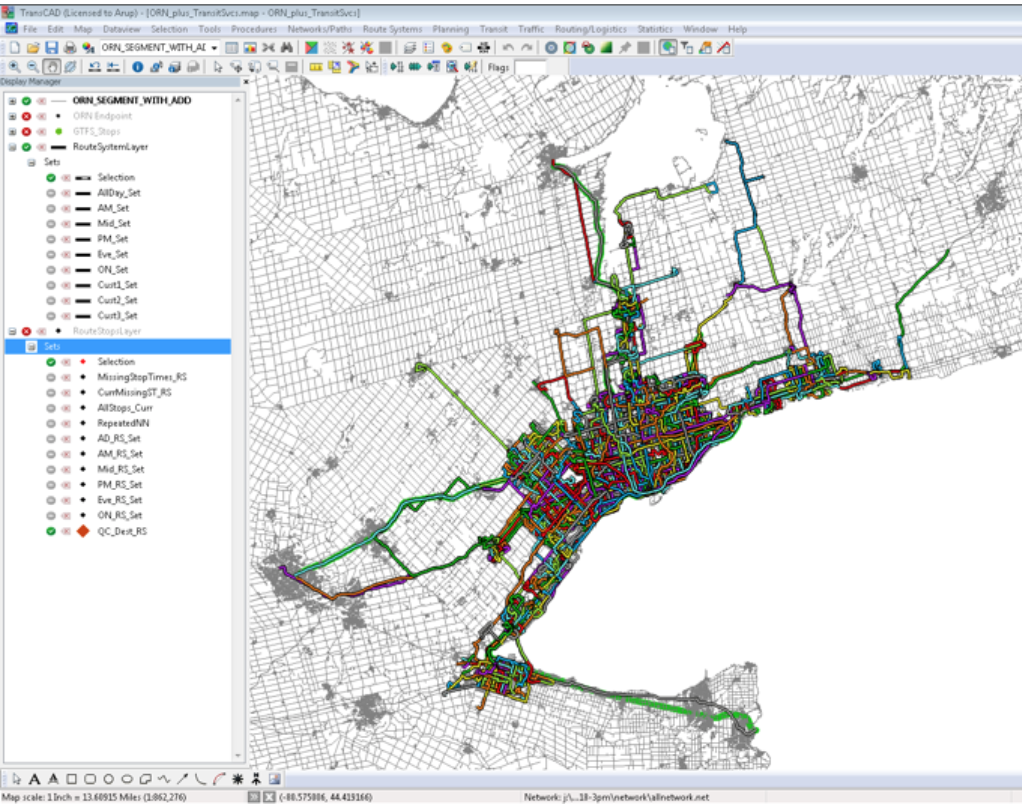Open the working layer dropdown list
The height and width of the screenshot is (808, 1022).
click(214, 48)
